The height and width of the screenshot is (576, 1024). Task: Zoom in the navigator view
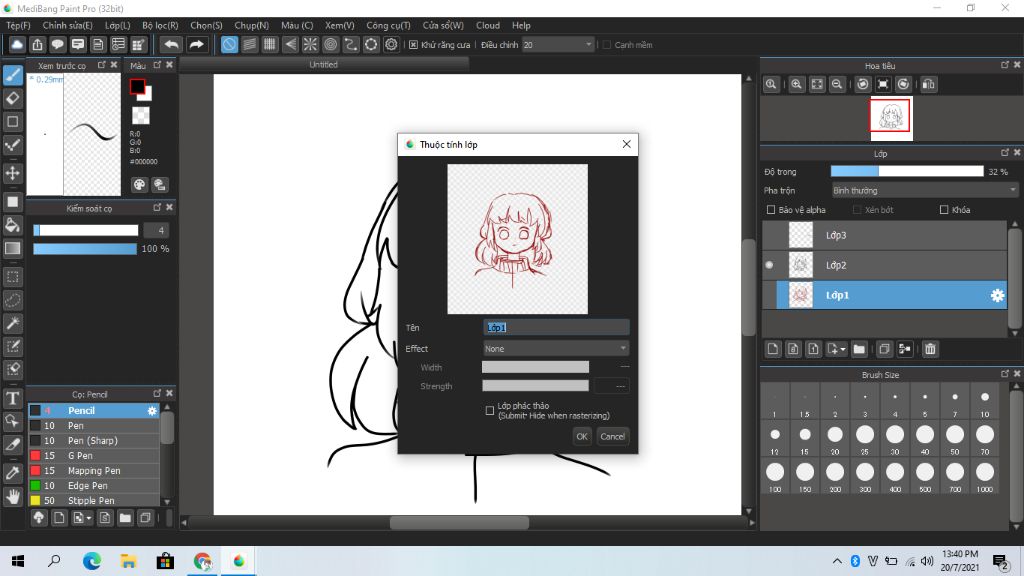[796, 84]
